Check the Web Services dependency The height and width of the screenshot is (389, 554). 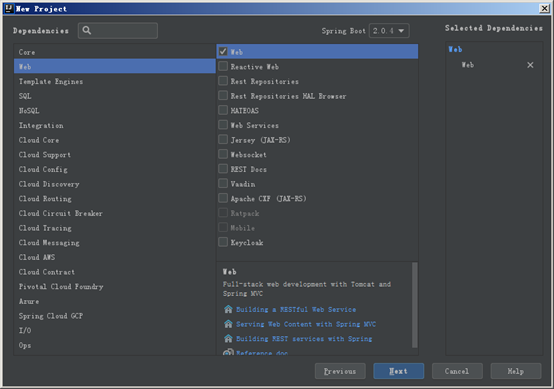coord(223,125)
